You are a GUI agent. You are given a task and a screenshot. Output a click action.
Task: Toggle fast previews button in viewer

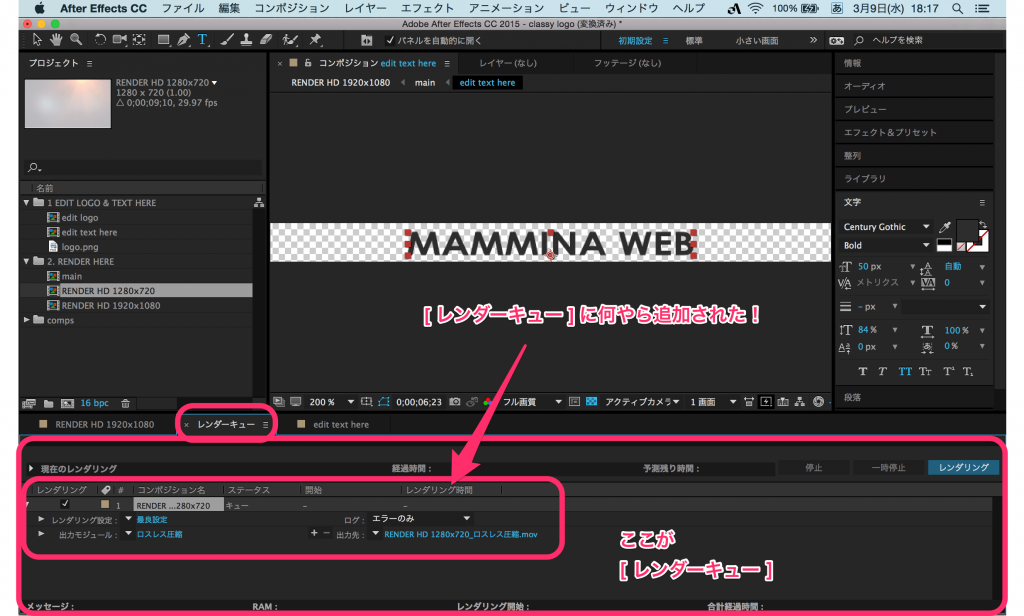pyautogui.click(x=765, y=402)
